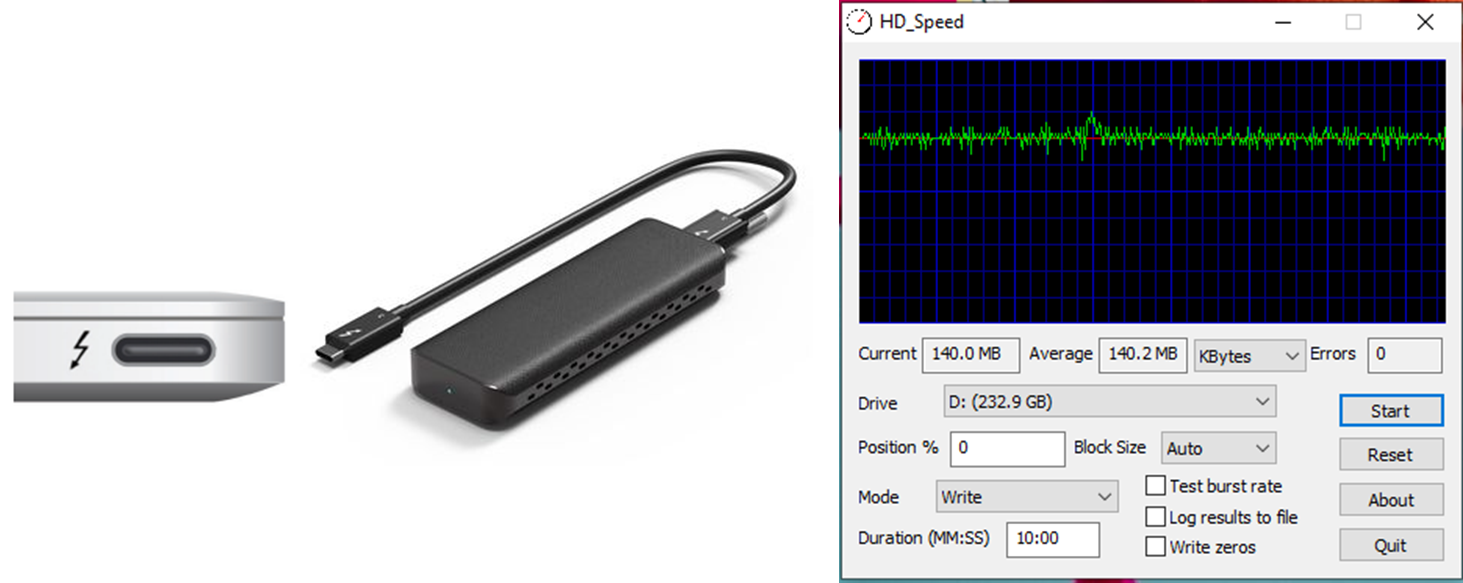Open the Mode dropdown showing Write
The width and height of the screenshot is (1463, 583).
click(1027, 497)
